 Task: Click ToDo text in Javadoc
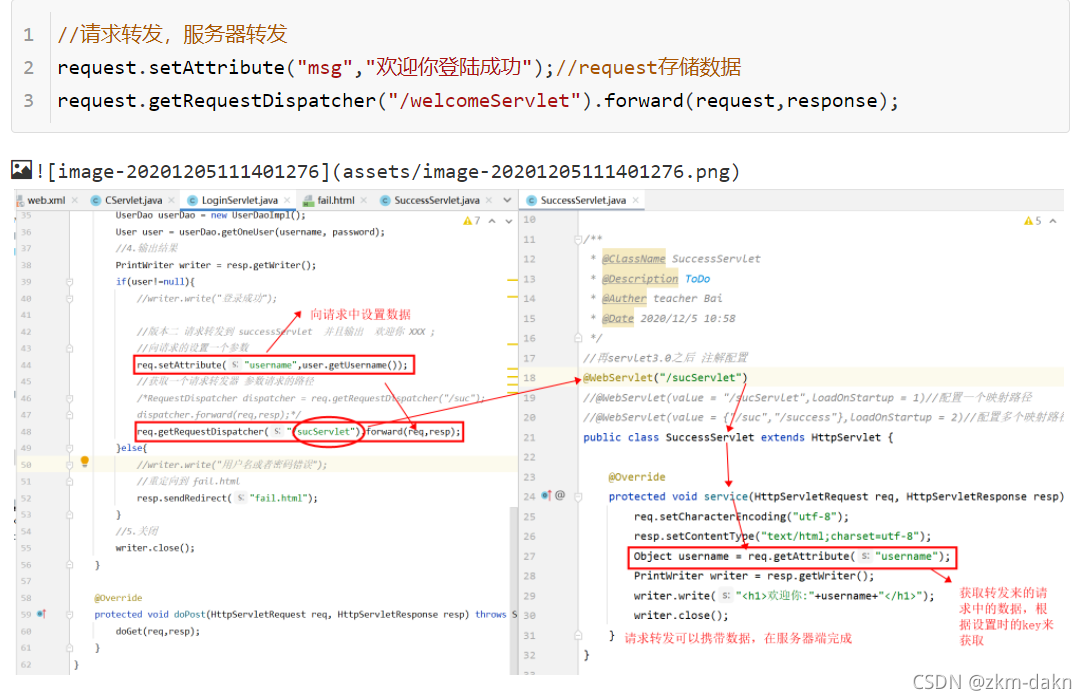tap(697, 279)
